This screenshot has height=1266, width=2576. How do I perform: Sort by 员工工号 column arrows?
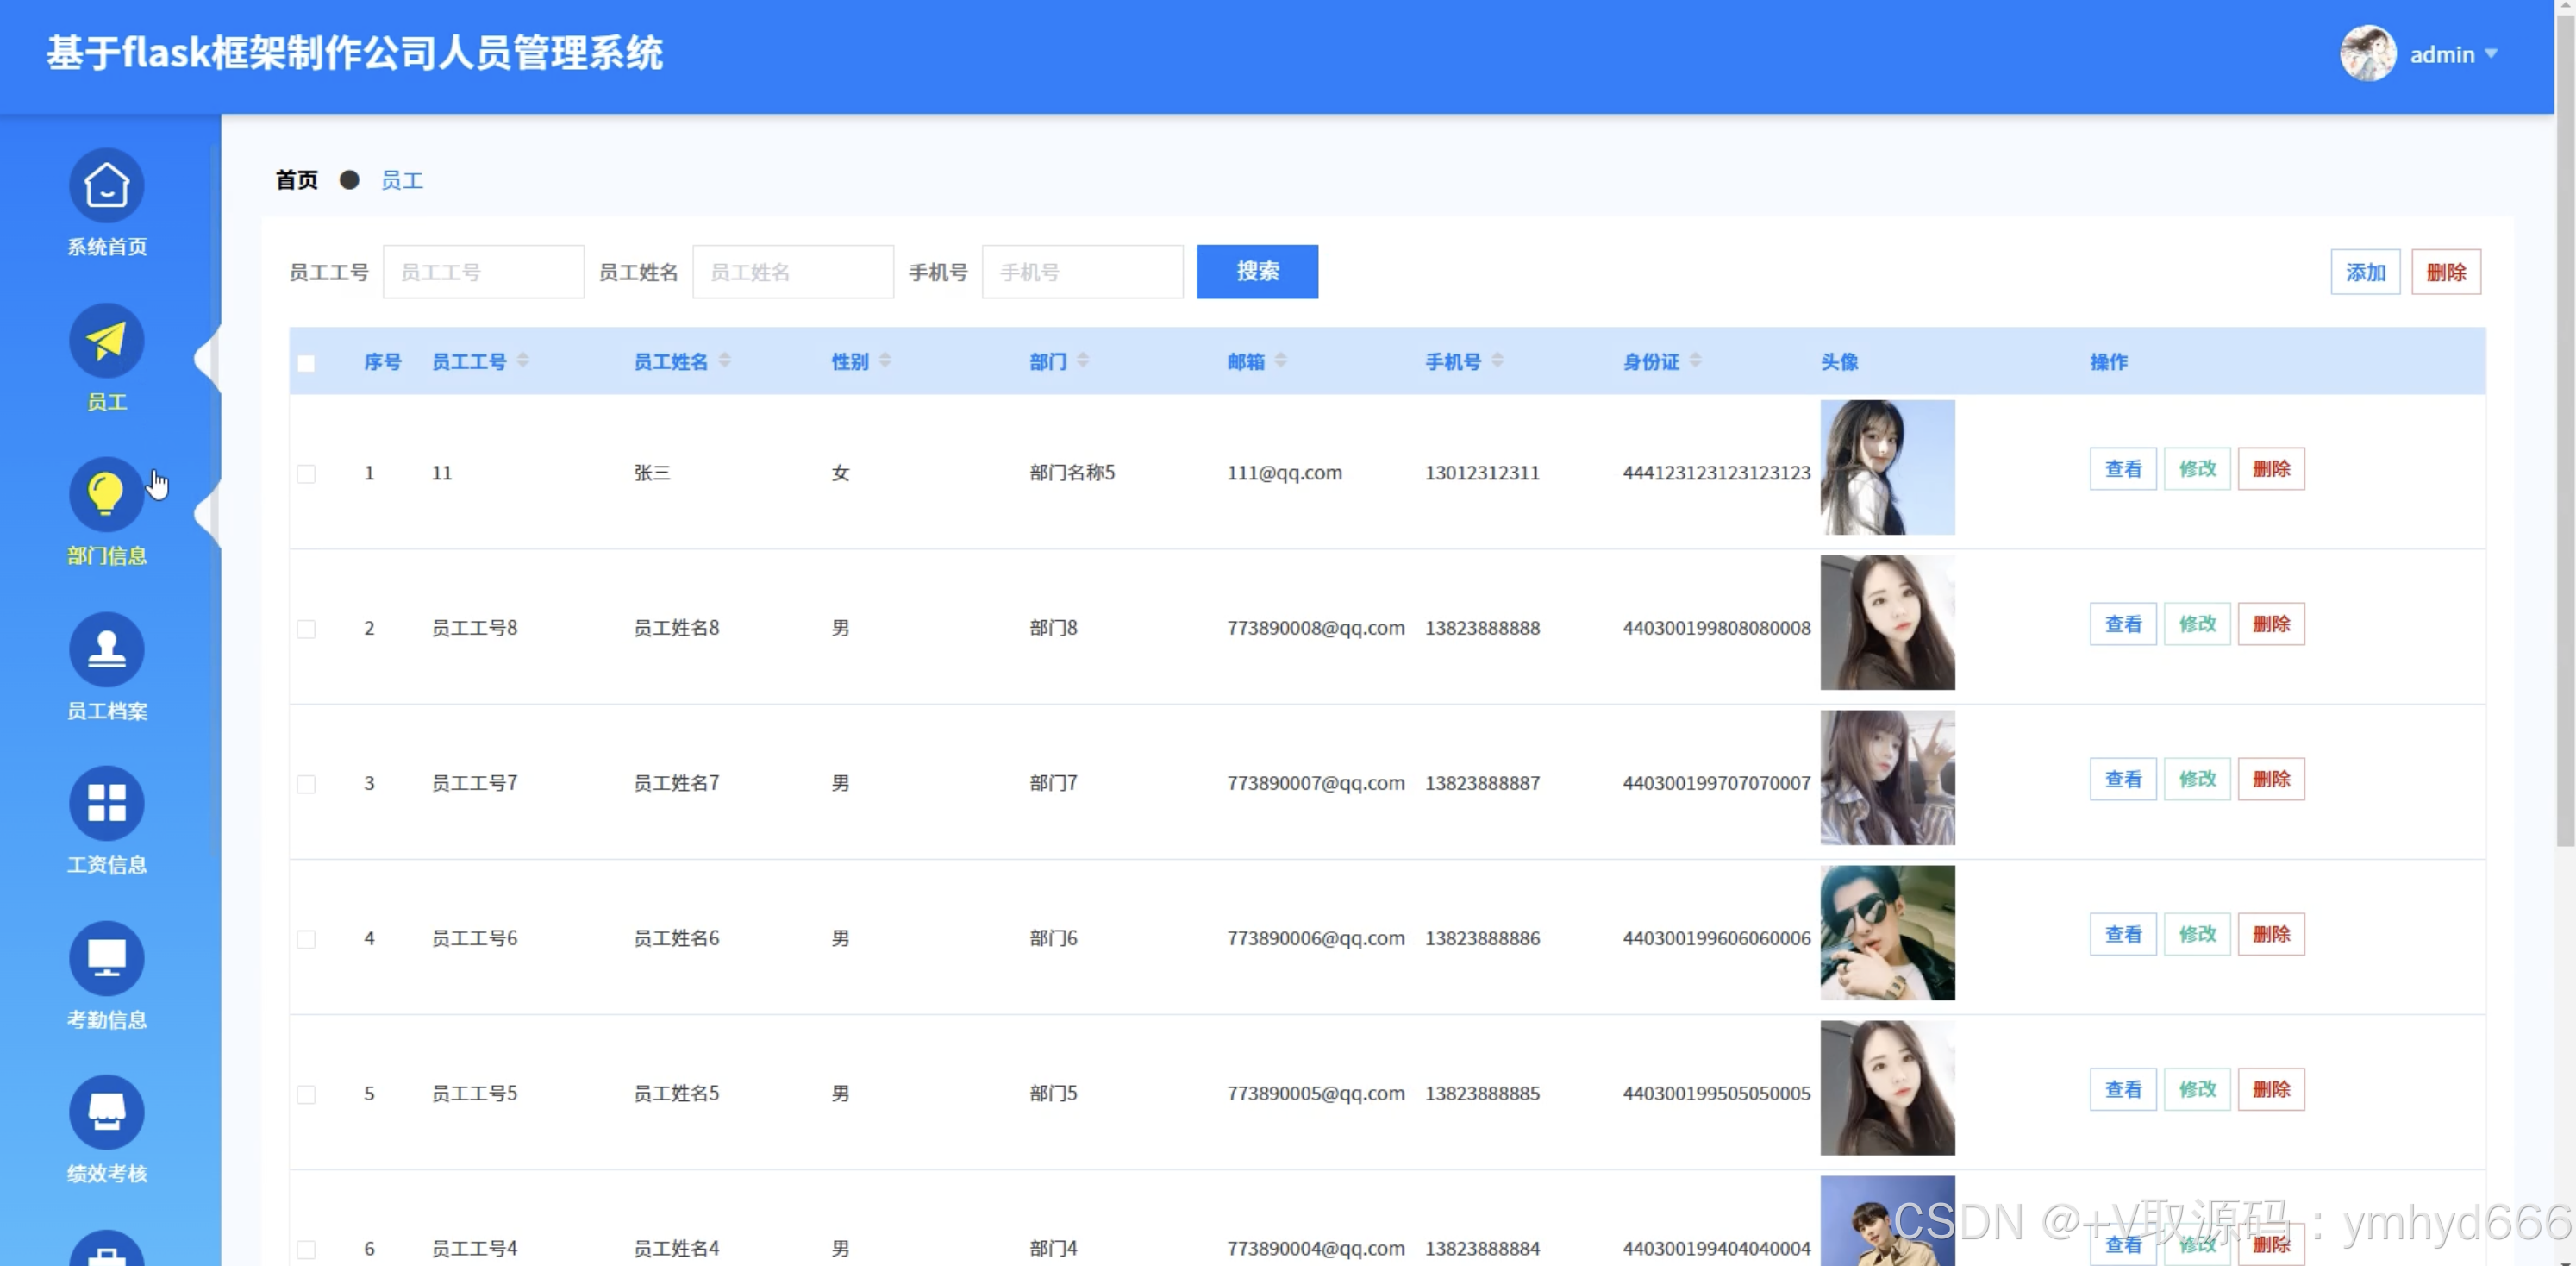tap(523, 361)
